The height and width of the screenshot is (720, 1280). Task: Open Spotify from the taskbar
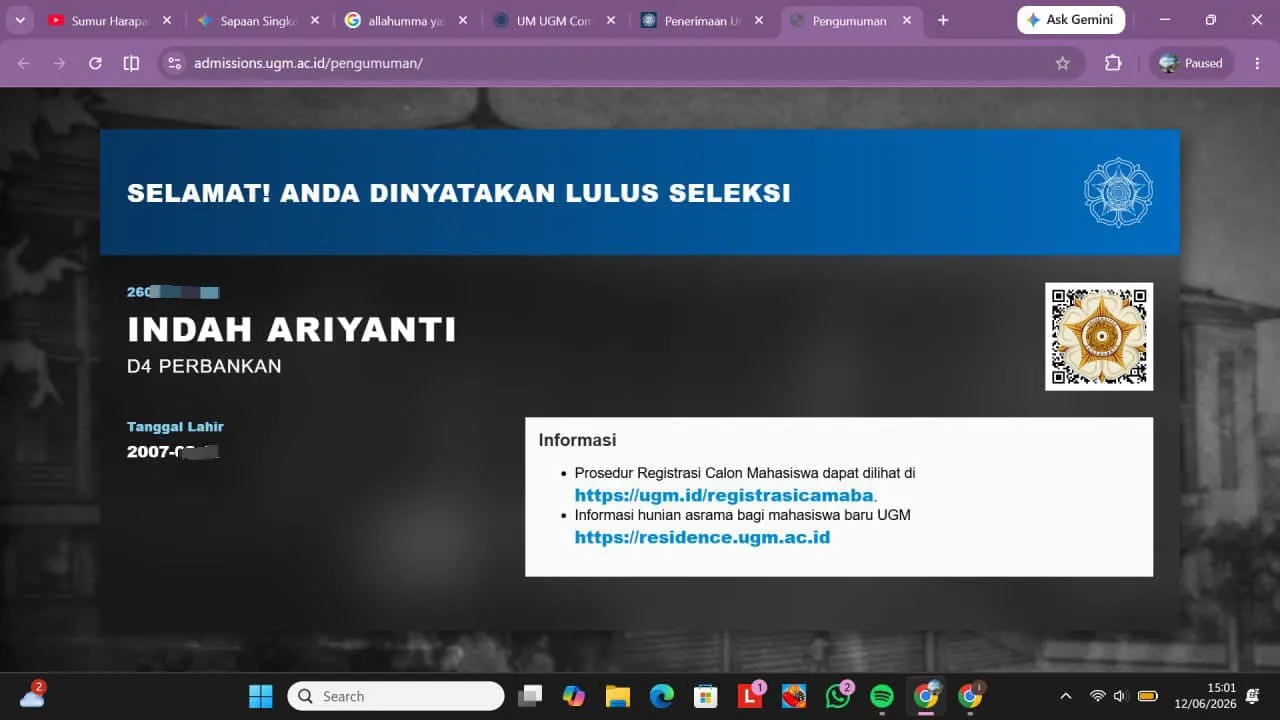[x=882, y=696]
